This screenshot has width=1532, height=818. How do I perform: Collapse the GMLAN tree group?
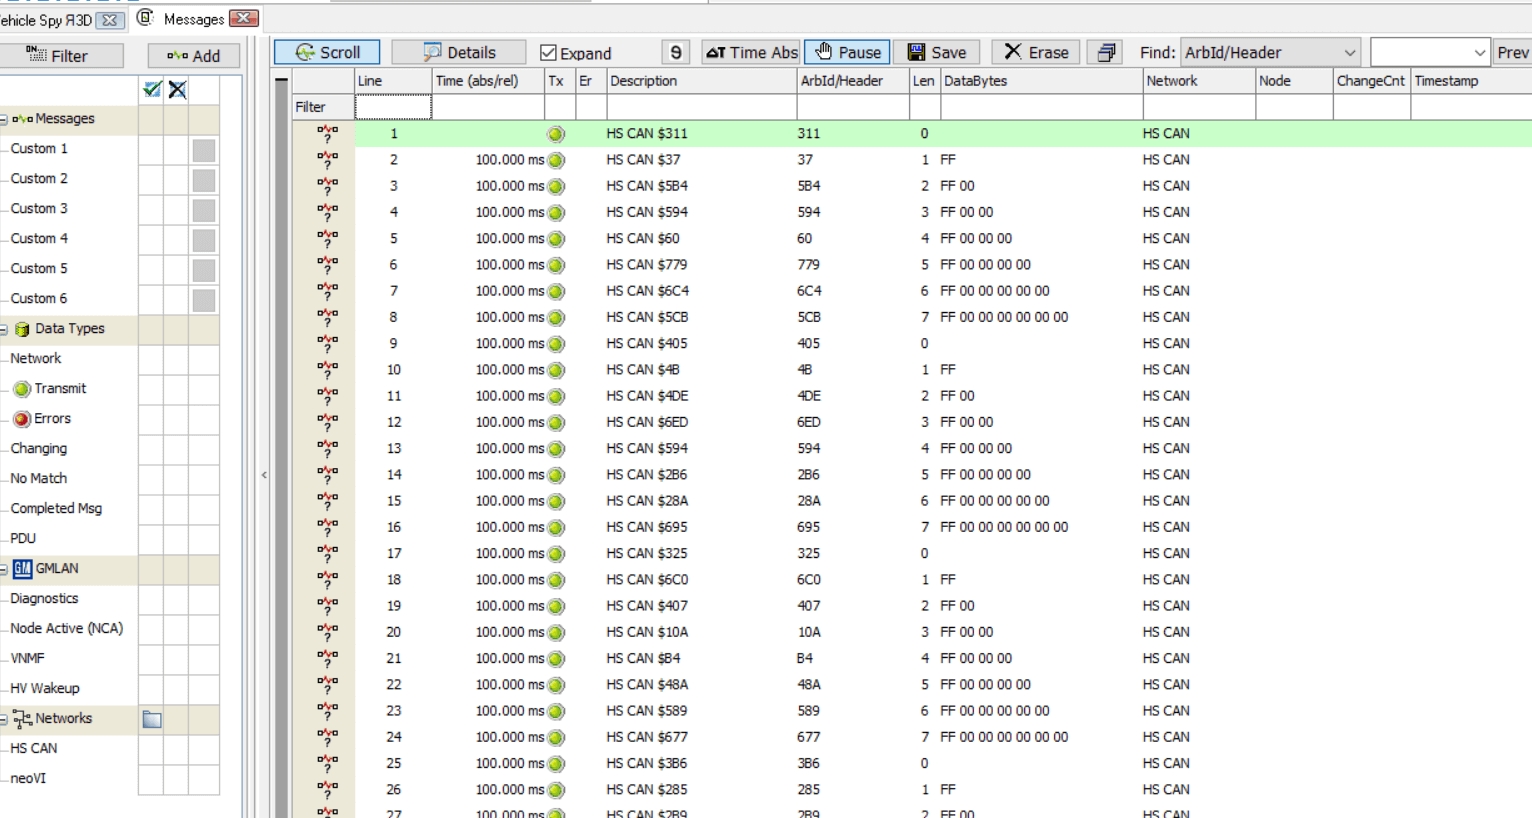(x=4, y=569)
